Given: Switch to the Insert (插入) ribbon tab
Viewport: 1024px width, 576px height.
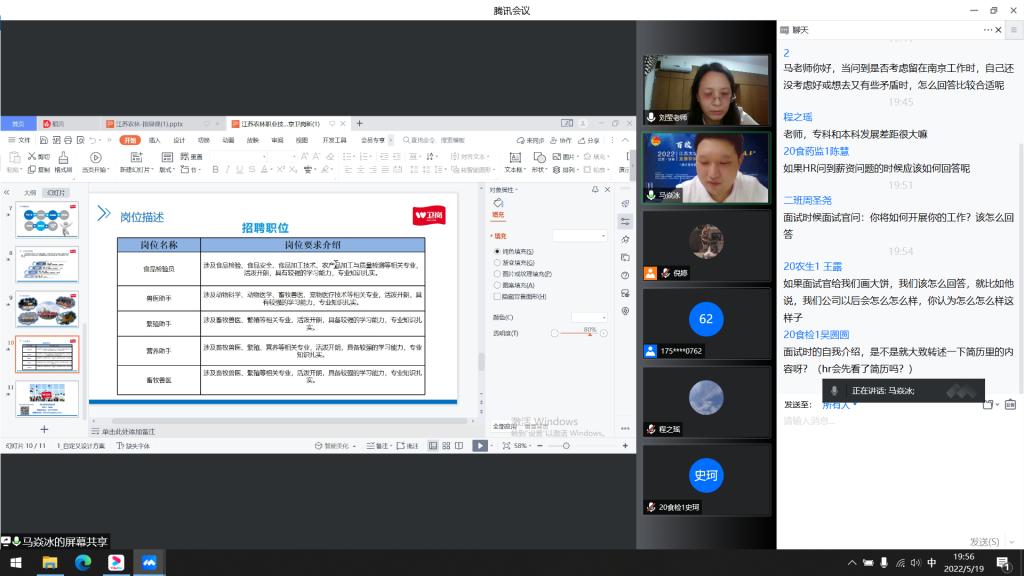Looking at the screenshot, I should pos(154,140).
